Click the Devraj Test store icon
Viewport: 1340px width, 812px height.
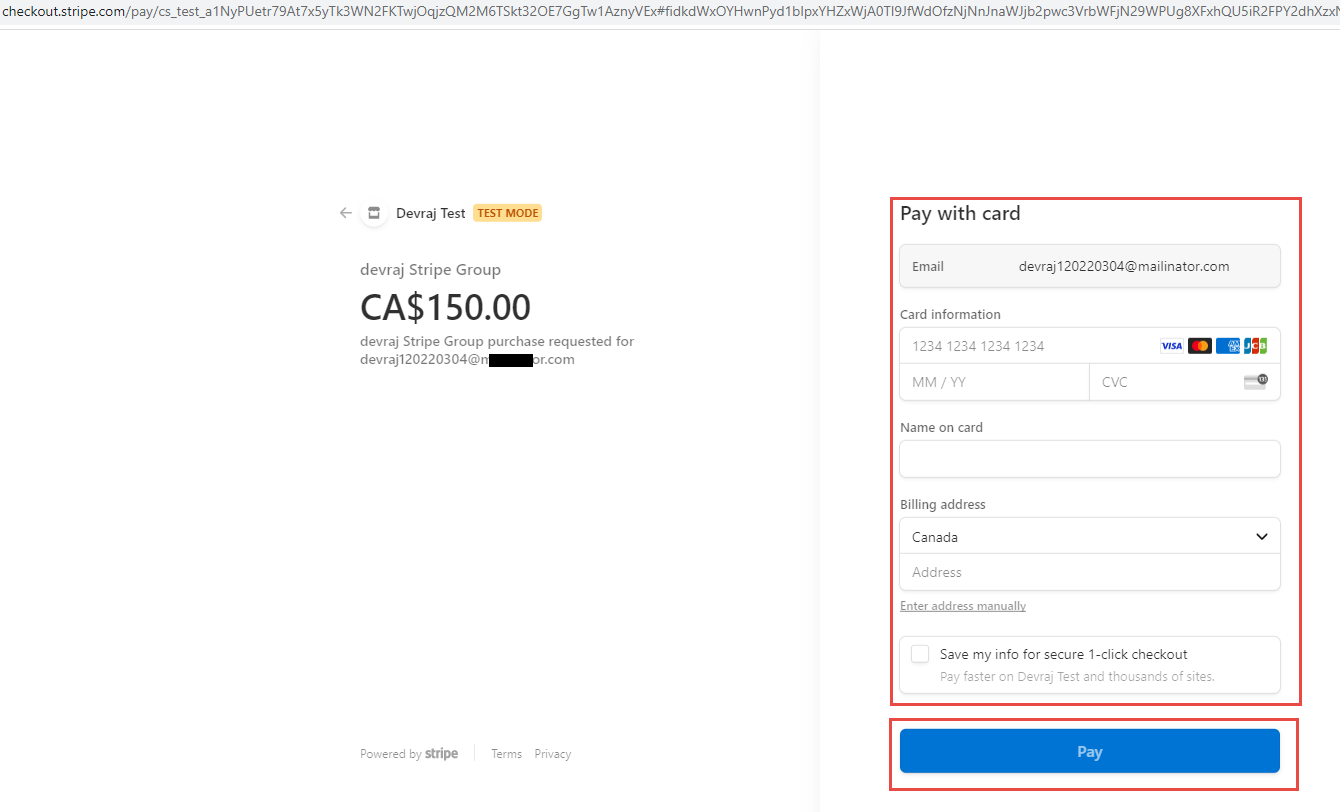click(374, 213)
